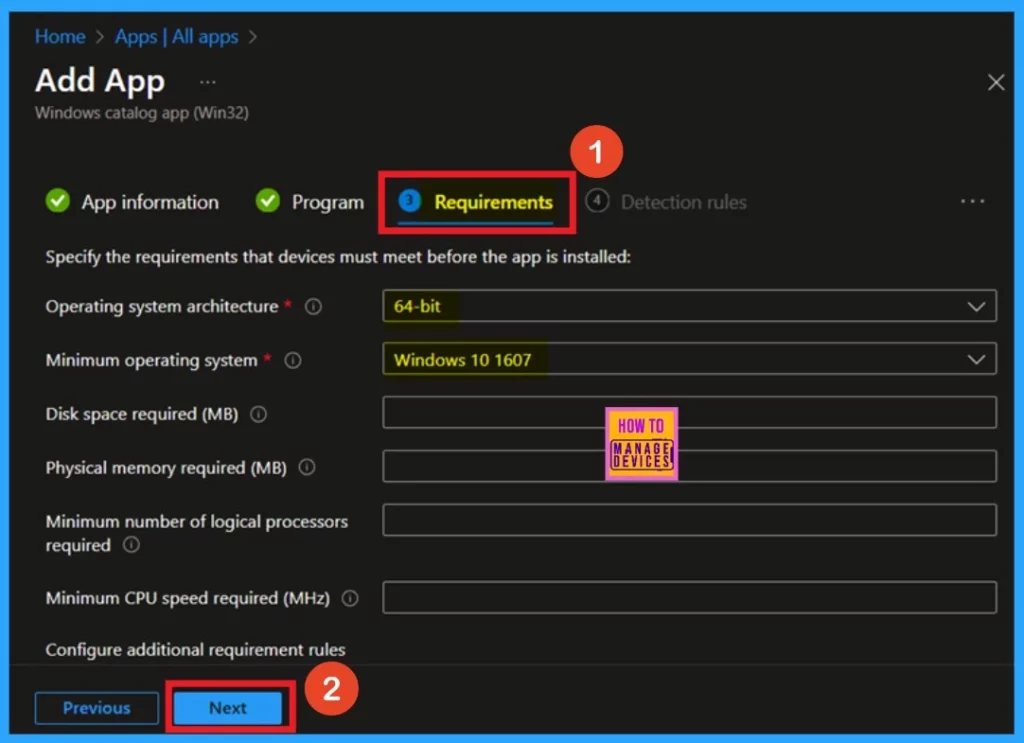Close the Add App pane
This screenshot has height=743, width=1024.
(x=995, y=83)
